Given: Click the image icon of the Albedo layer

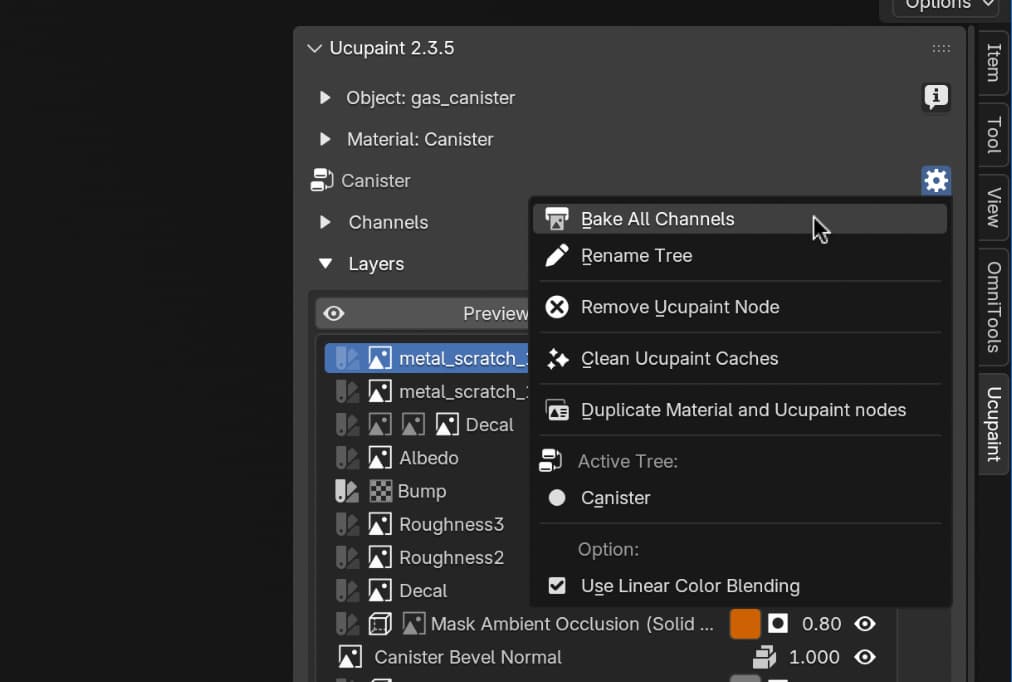Looking at the screenshot, I should [x=380, y=458].
